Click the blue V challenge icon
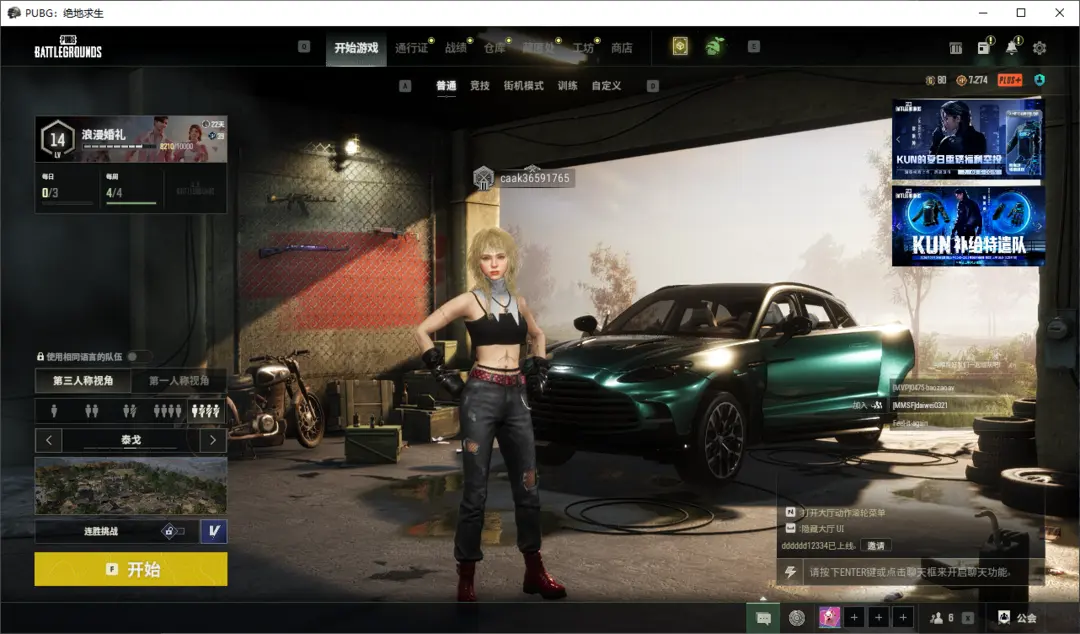 214,531
